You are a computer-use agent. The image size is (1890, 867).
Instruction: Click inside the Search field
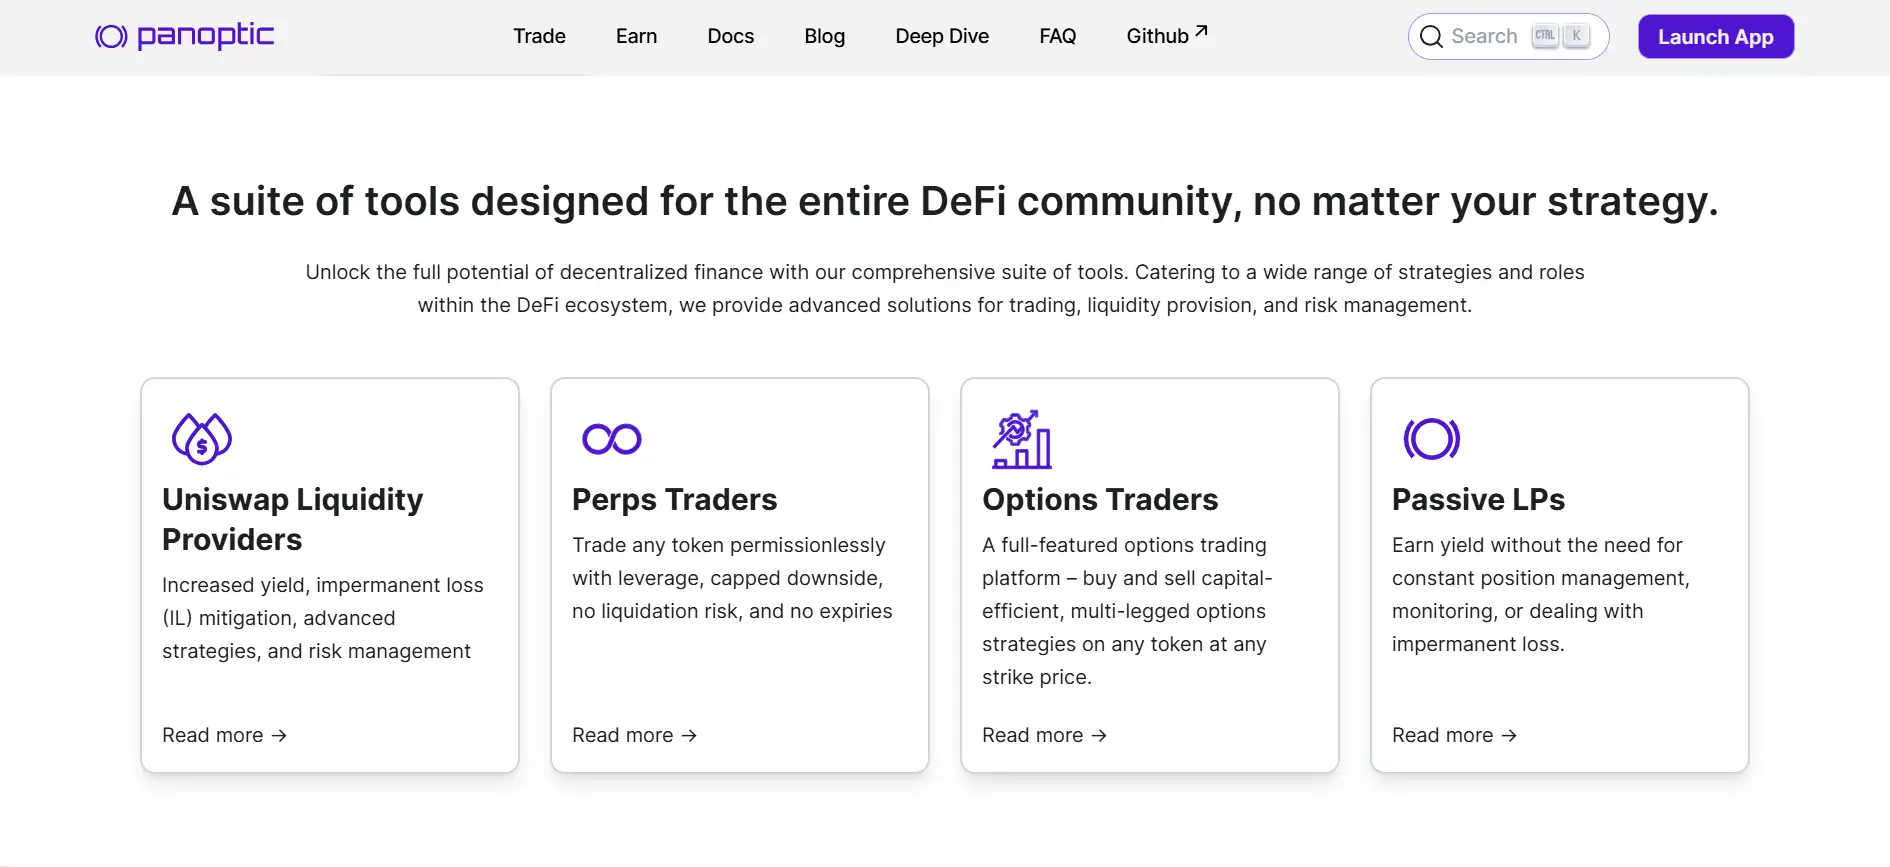click(1484, 37)
